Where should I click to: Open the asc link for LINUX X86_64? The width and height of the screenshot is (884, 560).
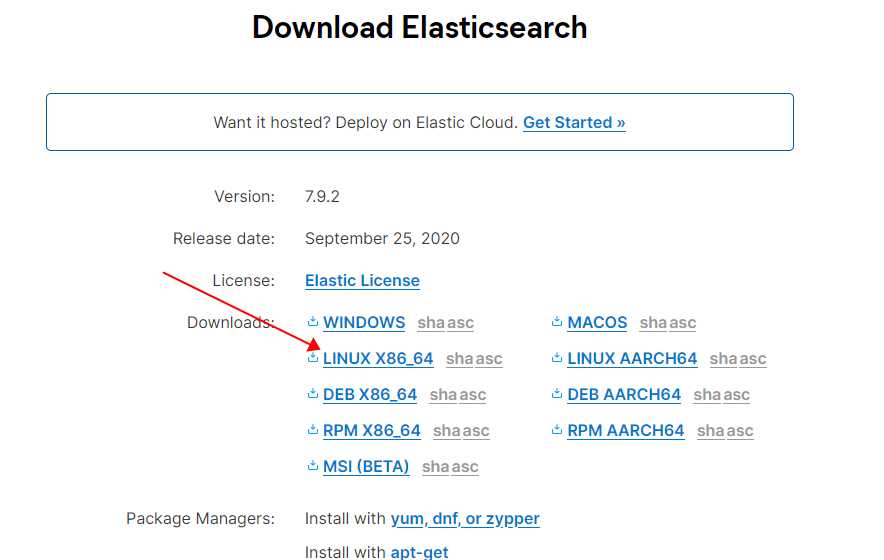tap(489, 359)
